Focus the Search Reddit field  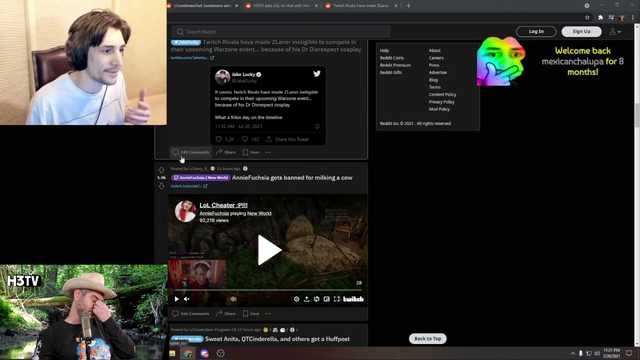[x=281, y=32]
